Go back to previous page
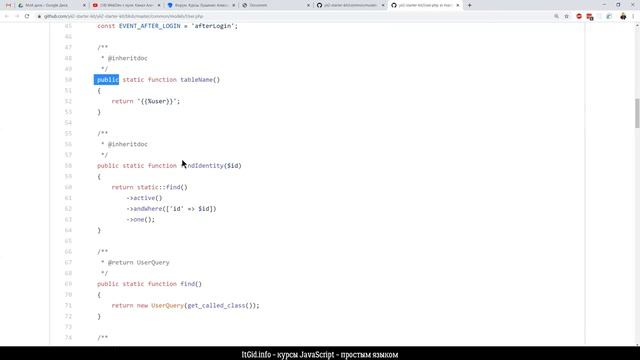 click(7, 16)
